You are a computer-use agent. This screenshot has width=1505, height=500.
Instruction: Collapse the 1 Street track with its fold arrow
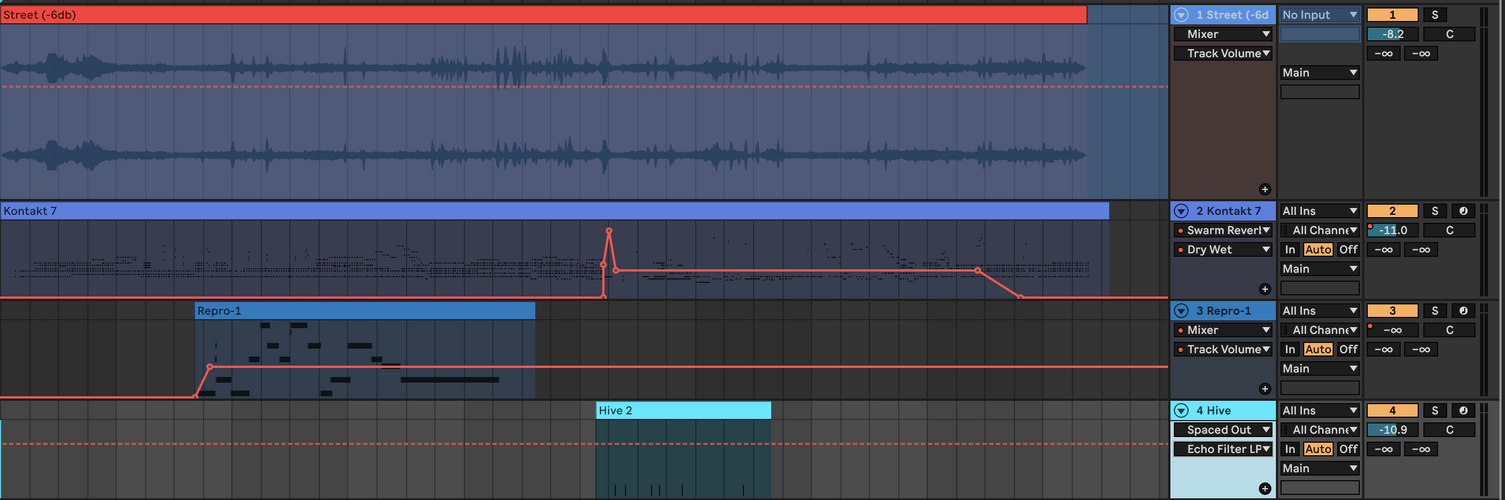pos(1181,15)
